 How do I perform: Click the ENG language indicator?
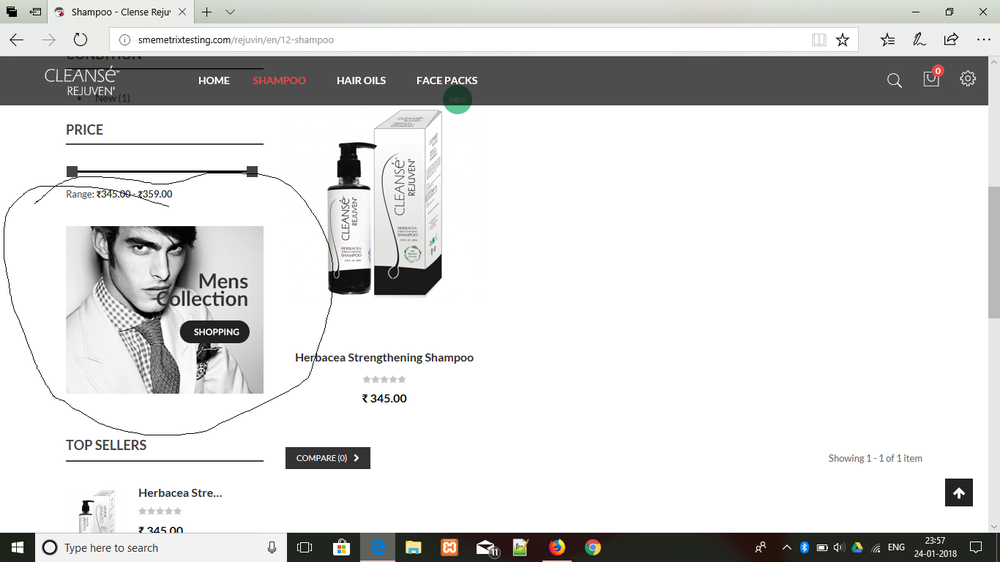tap(896, 547)
